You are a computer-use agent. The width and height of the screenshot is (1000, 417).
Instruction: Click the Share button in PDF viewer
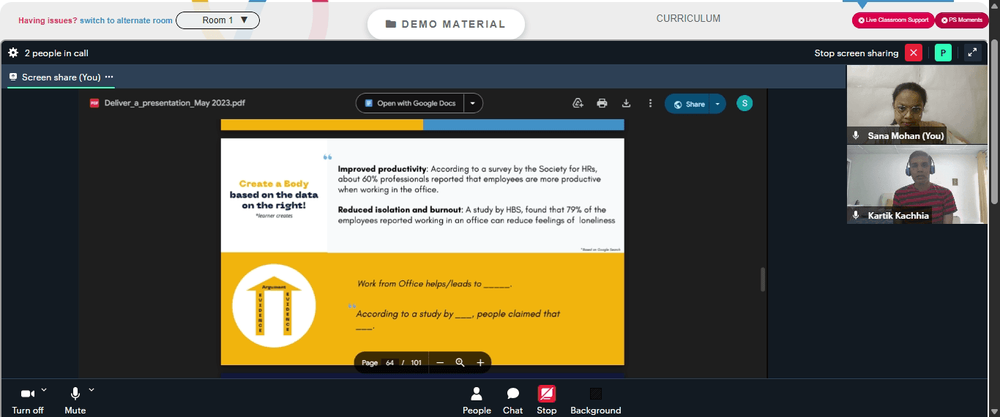coord(688,104)
